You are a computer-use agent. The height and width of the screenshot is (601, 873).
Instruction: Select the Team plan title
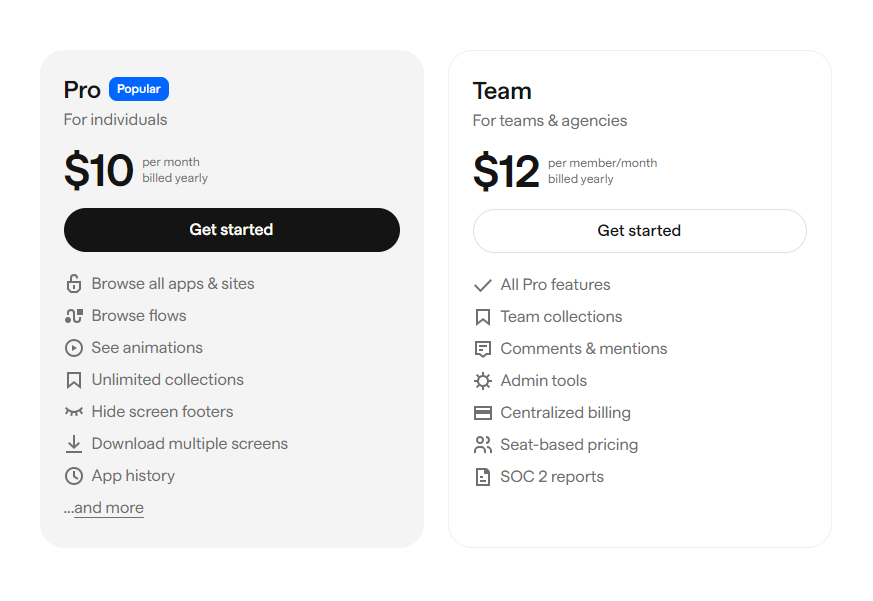[502, 91]
